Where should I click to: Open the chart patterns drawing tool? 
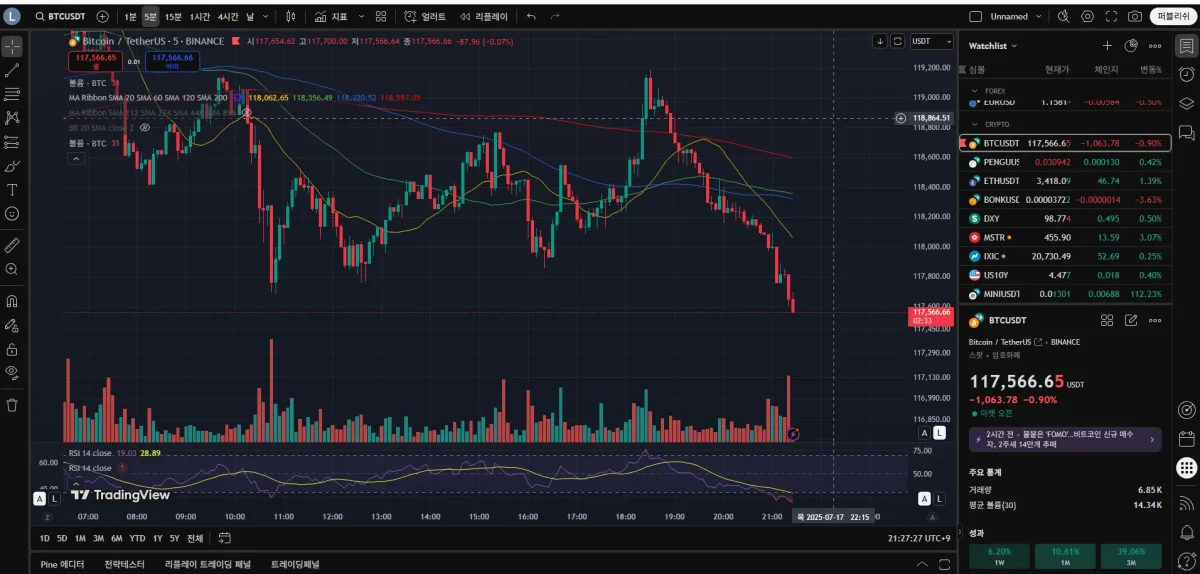pos(12,117)
